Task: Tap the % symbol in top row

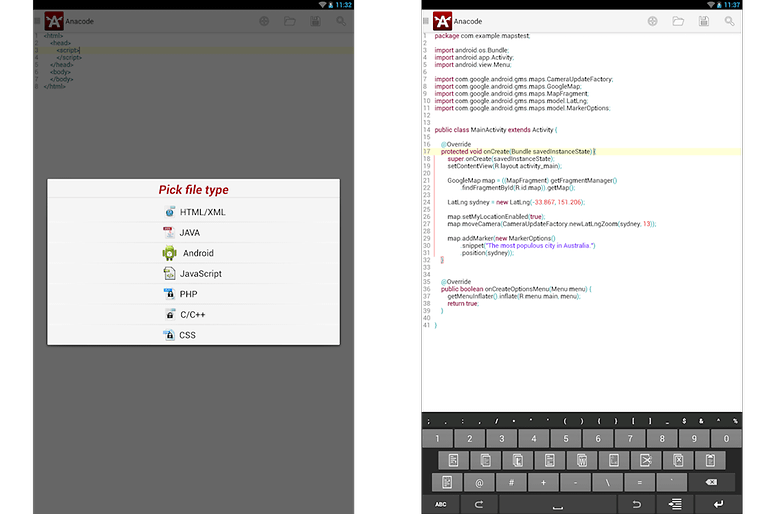Action: tap(735, 421)
